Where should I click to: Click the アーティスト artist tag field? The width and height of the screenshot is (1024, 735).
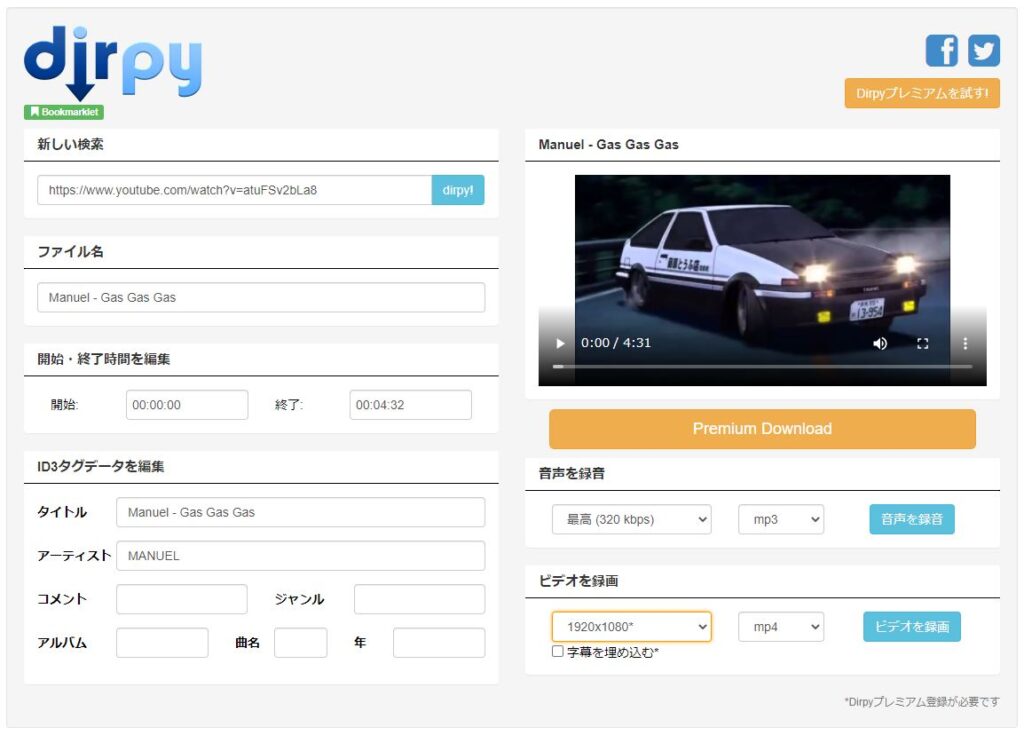point(300,555)
